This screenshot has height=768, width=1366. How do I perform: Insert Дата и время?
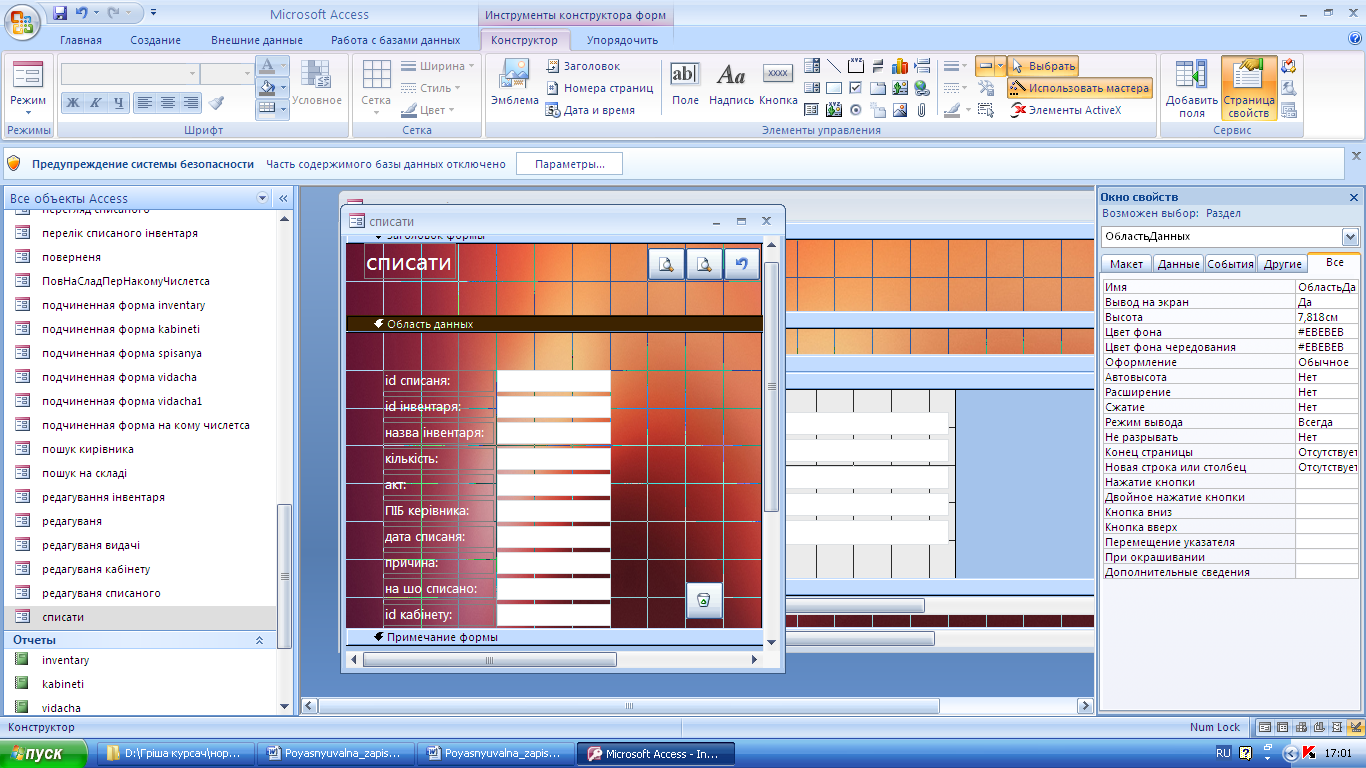591,110
